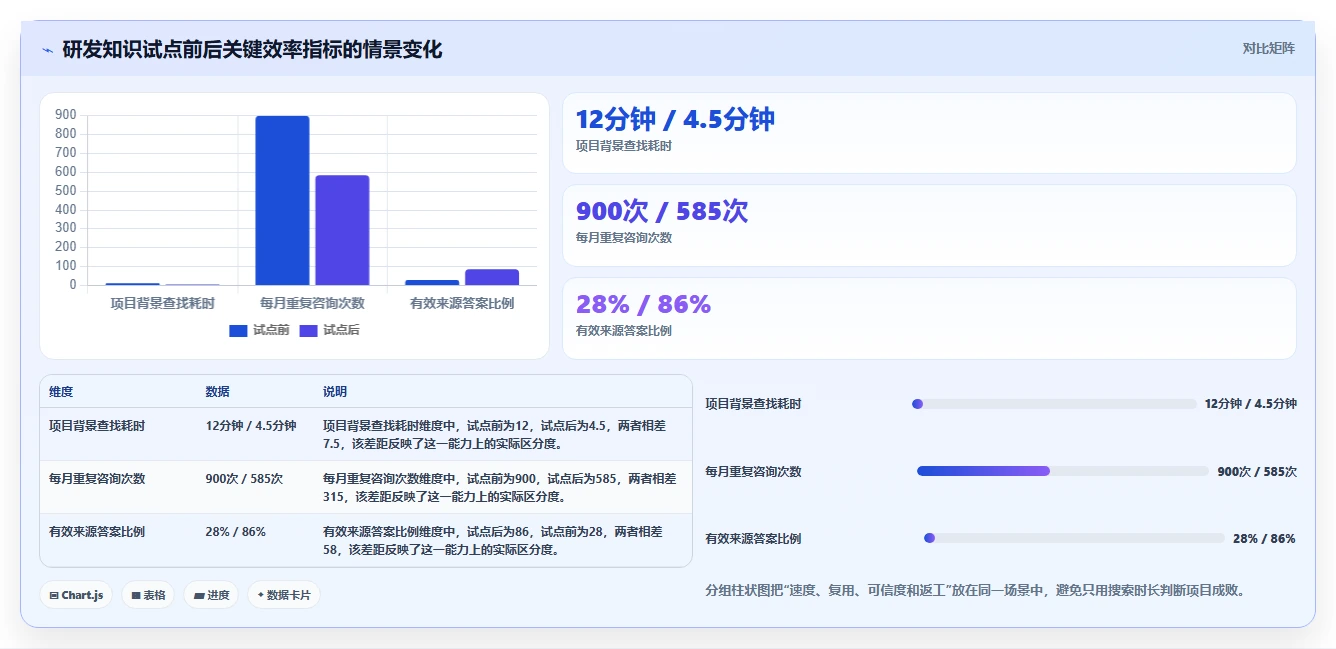The width and height of the screenshot is (1336, 649).
Task: Click the 说明 column header
Action: (335, 392)
